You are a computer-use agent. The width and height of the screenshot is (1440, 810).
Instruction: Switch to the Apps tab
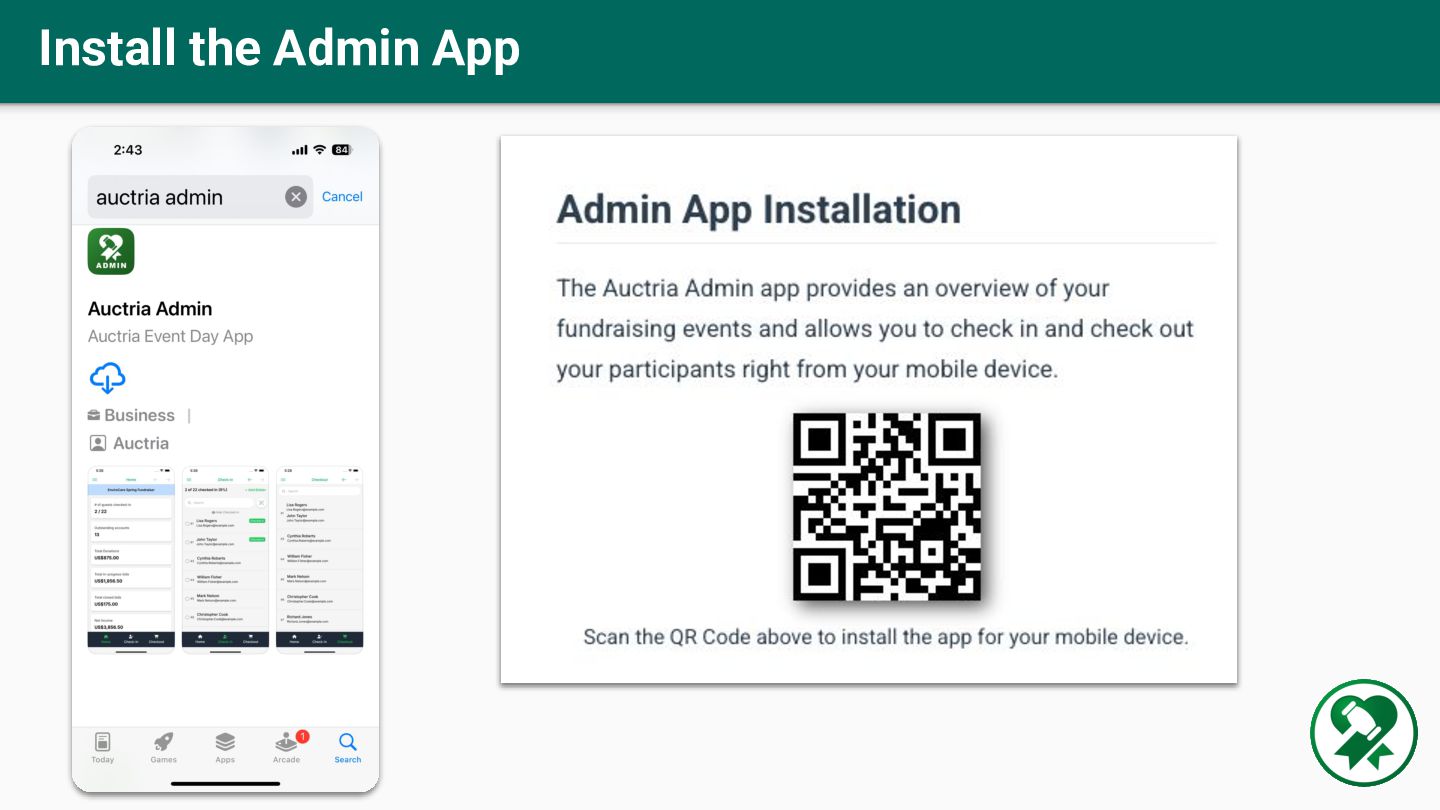pos(225,747)
